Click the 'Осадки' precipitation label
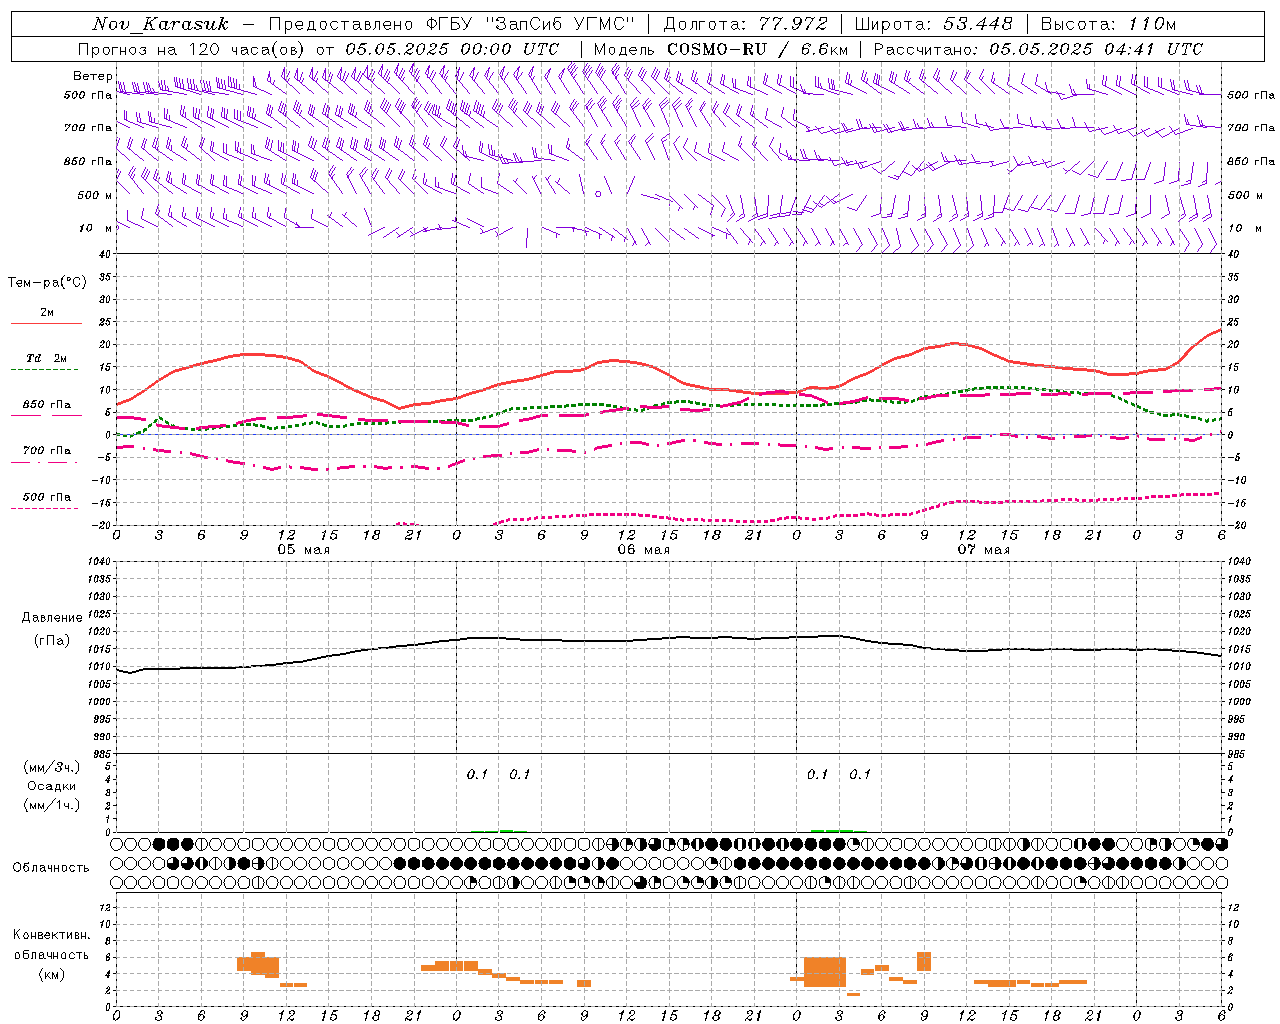This screenshot has height=1024, width=1280. [52, 786]
